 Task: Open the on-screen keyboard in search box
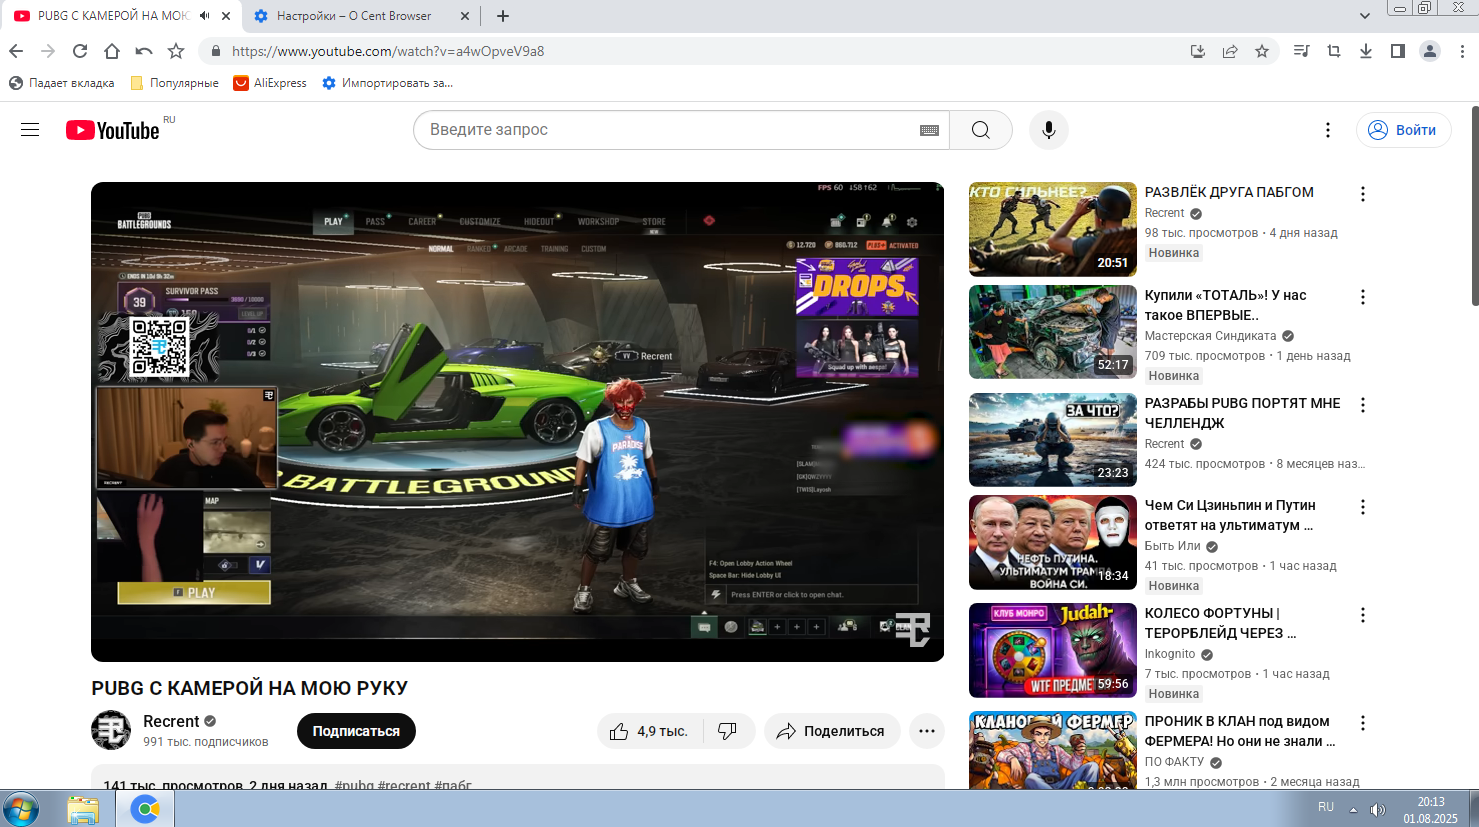click(x=929, y=130)
